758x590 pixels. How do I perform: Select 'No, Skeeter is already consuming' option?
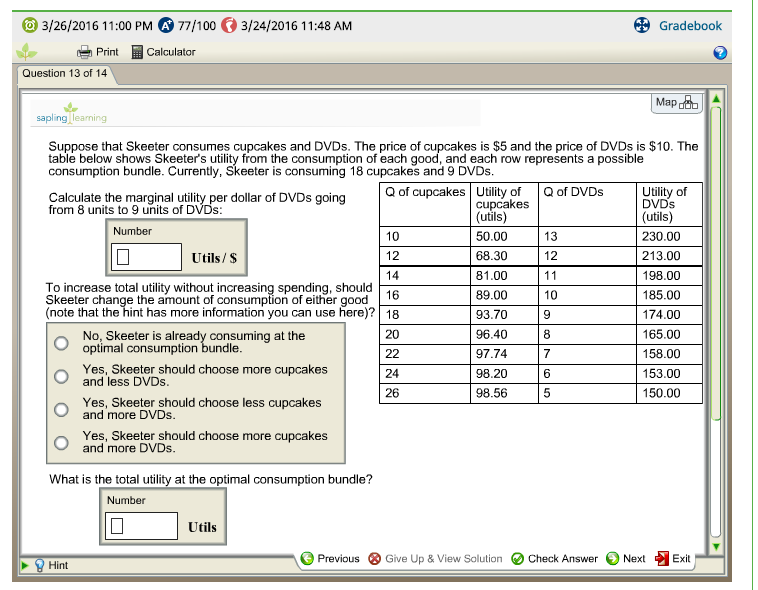(x=61, y=343)
